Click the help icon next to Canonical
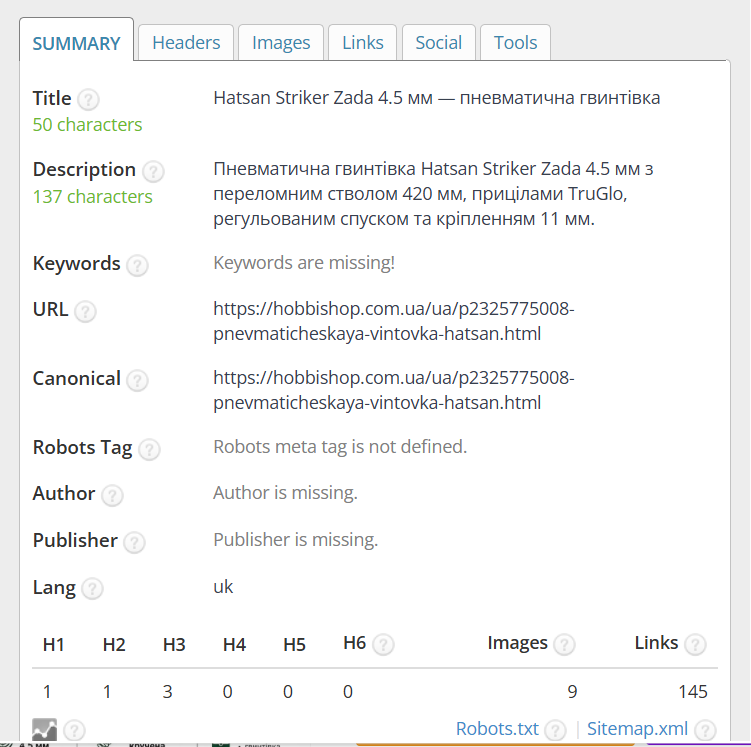Image resolution: width=751 pixels, height=747 pixels. (137, 381)
